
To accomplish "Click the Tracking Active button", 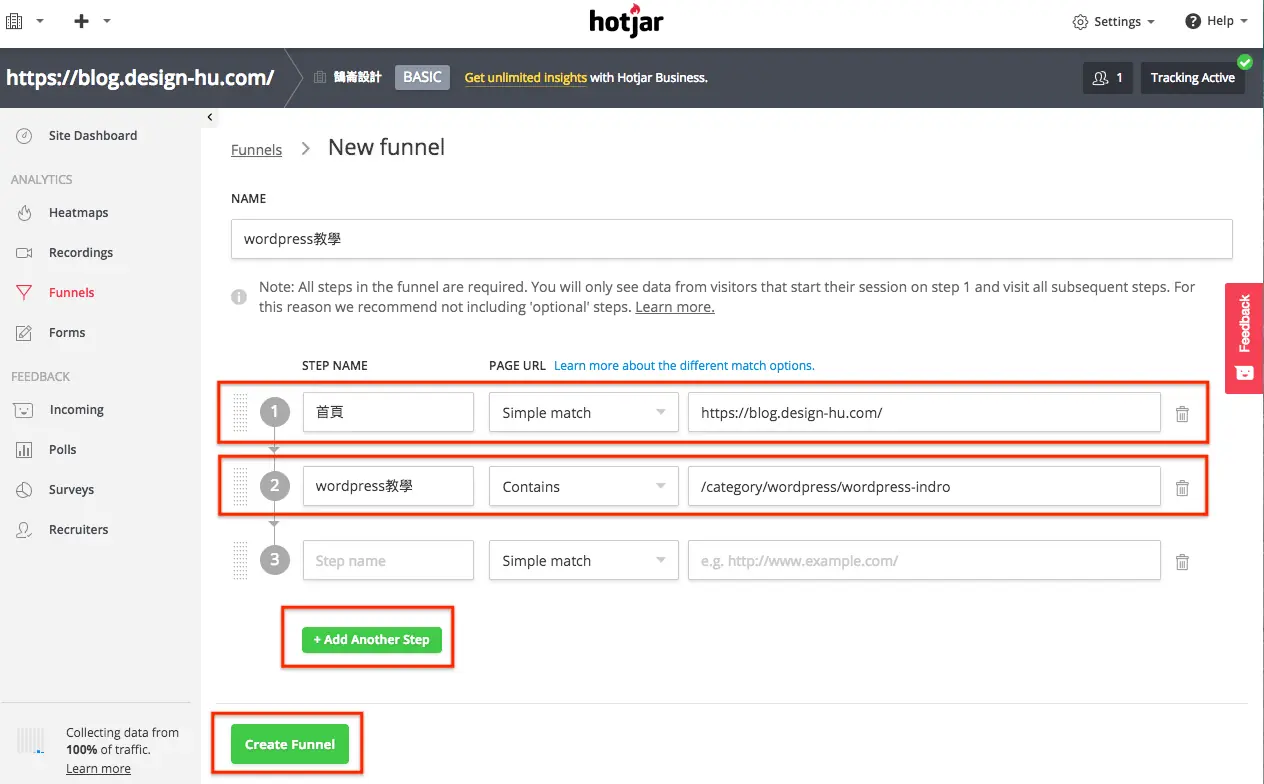I will click(1192, 78).
